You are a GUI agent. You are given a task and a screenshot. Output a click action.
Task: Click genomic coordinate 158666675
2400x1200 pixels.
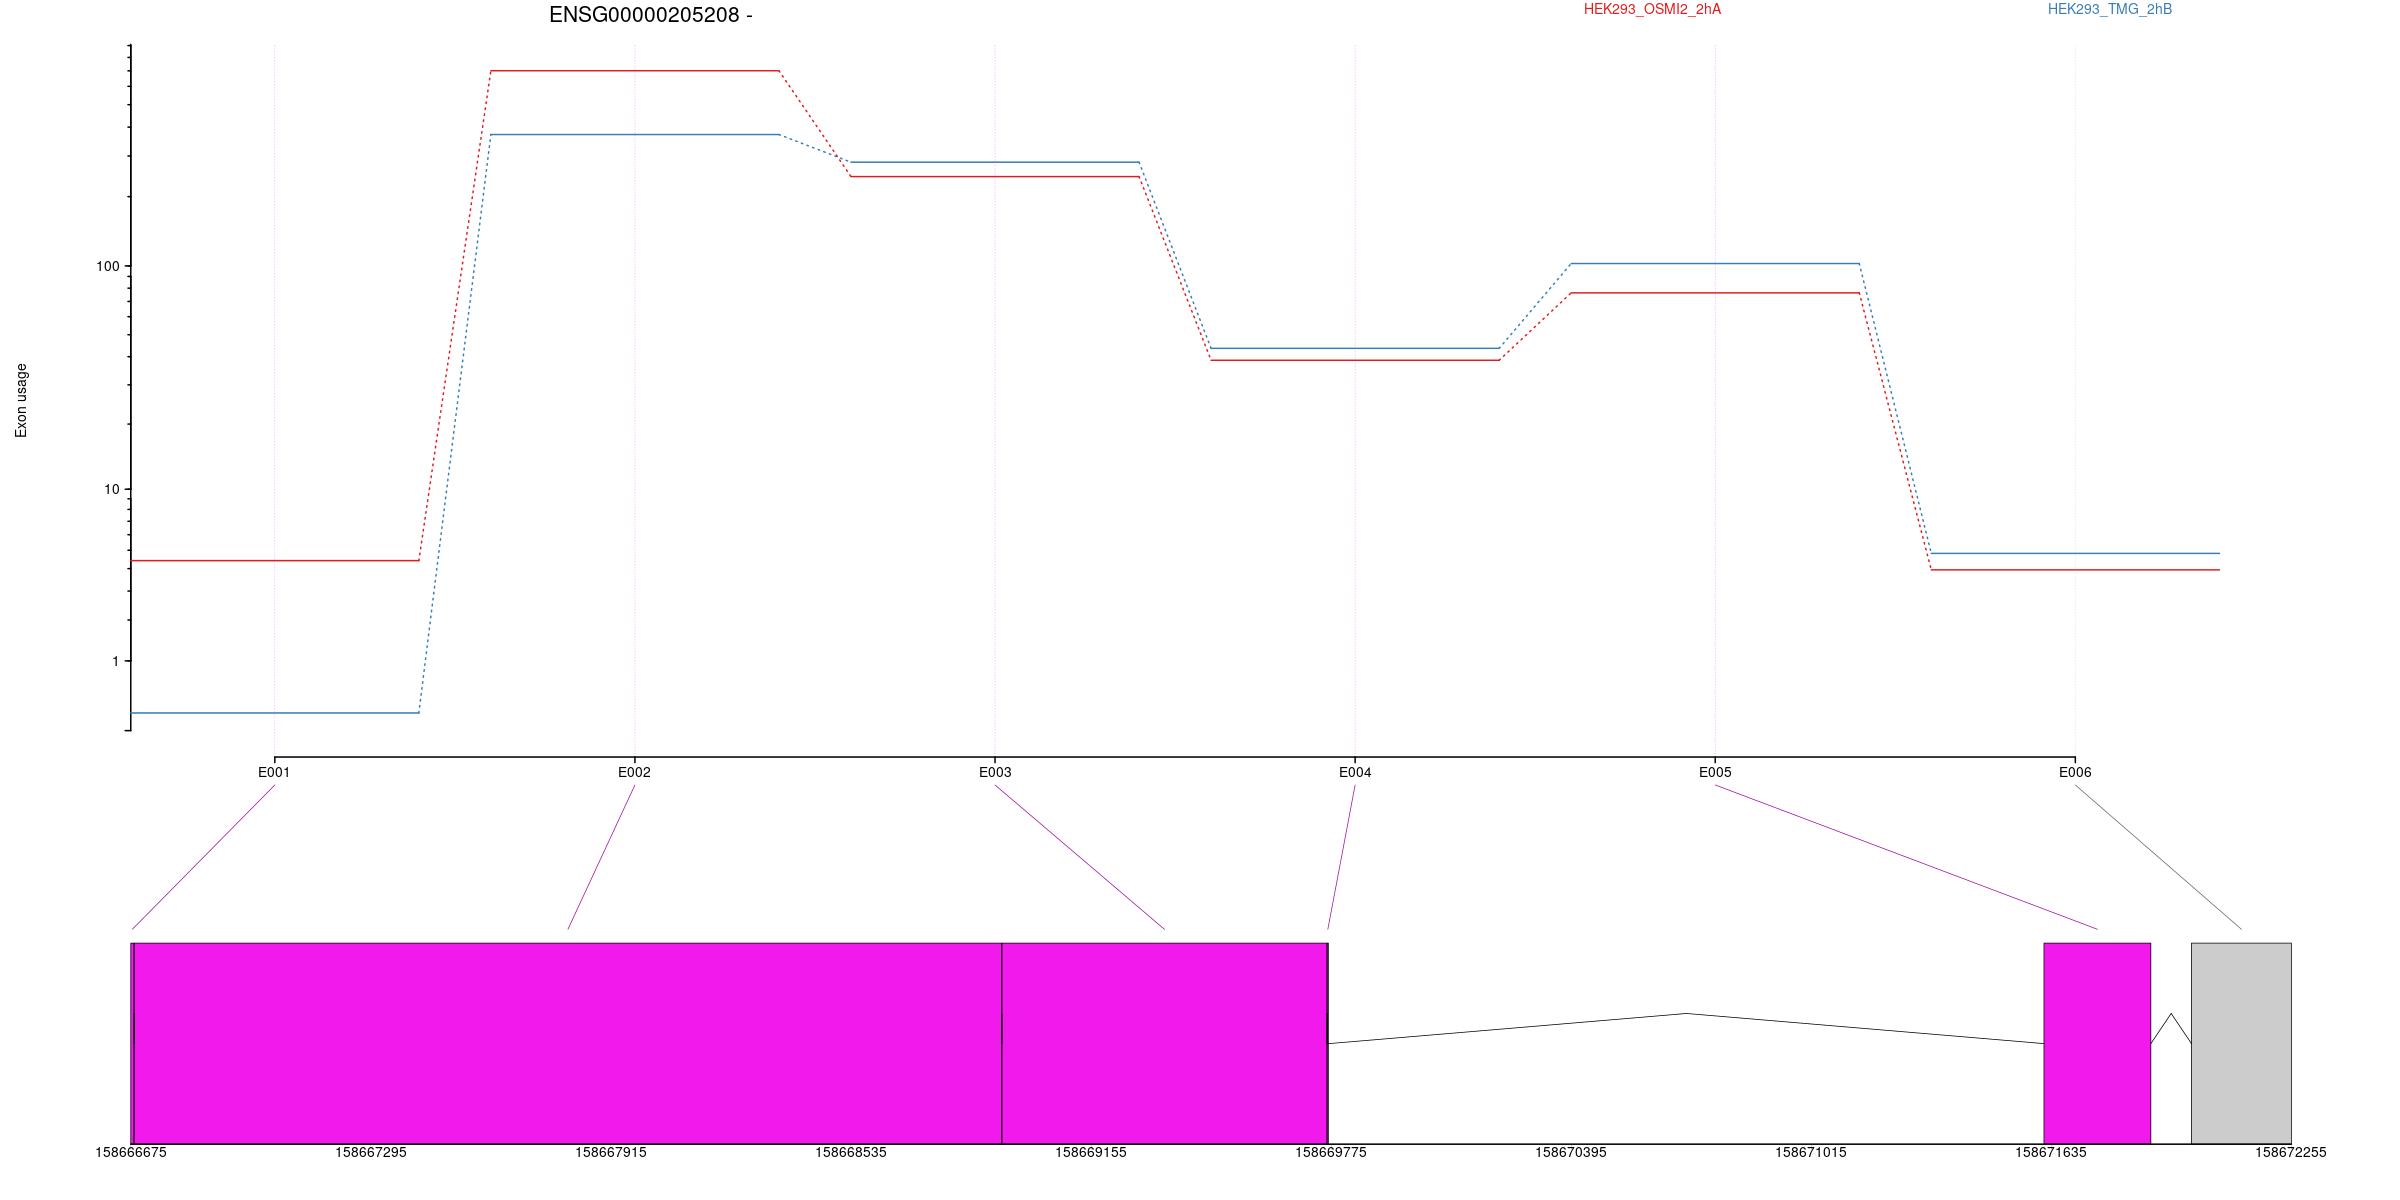click(x=131, y=1152)
